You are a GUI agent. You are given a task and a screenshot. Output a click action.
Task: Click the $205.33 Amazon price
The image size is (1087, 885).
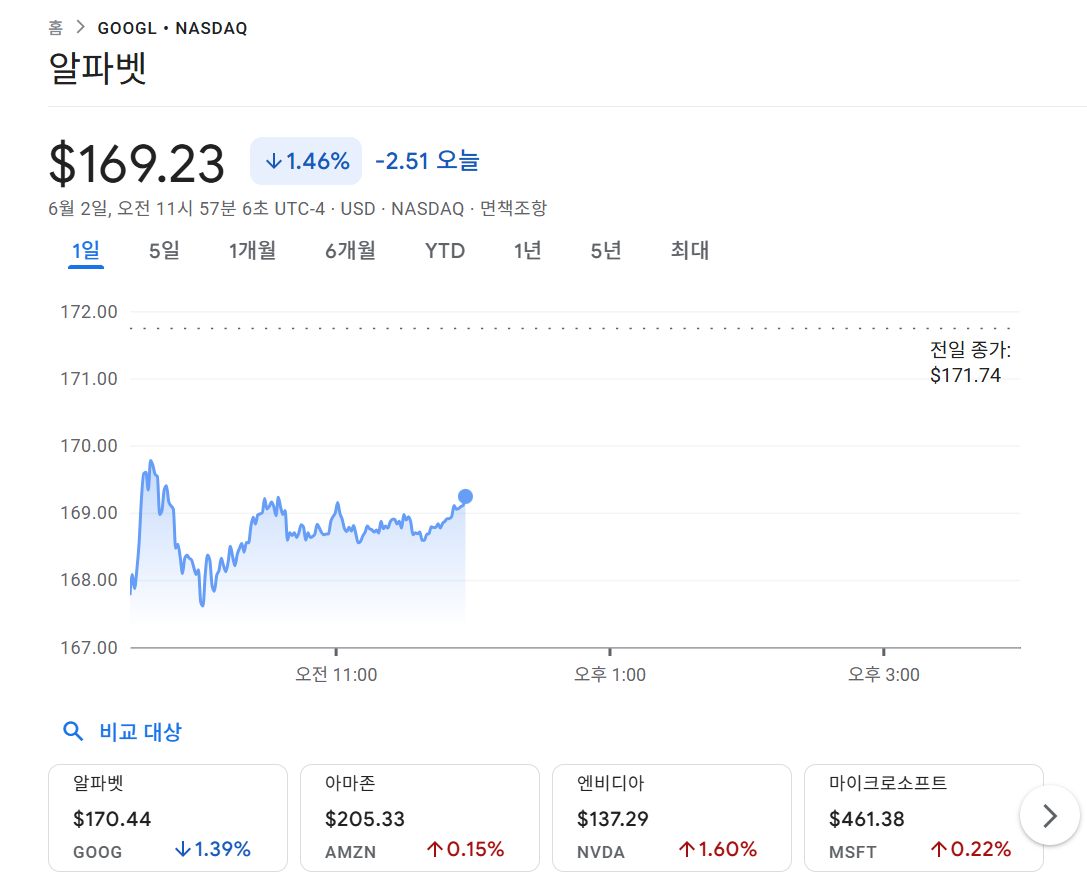(365, 818)
